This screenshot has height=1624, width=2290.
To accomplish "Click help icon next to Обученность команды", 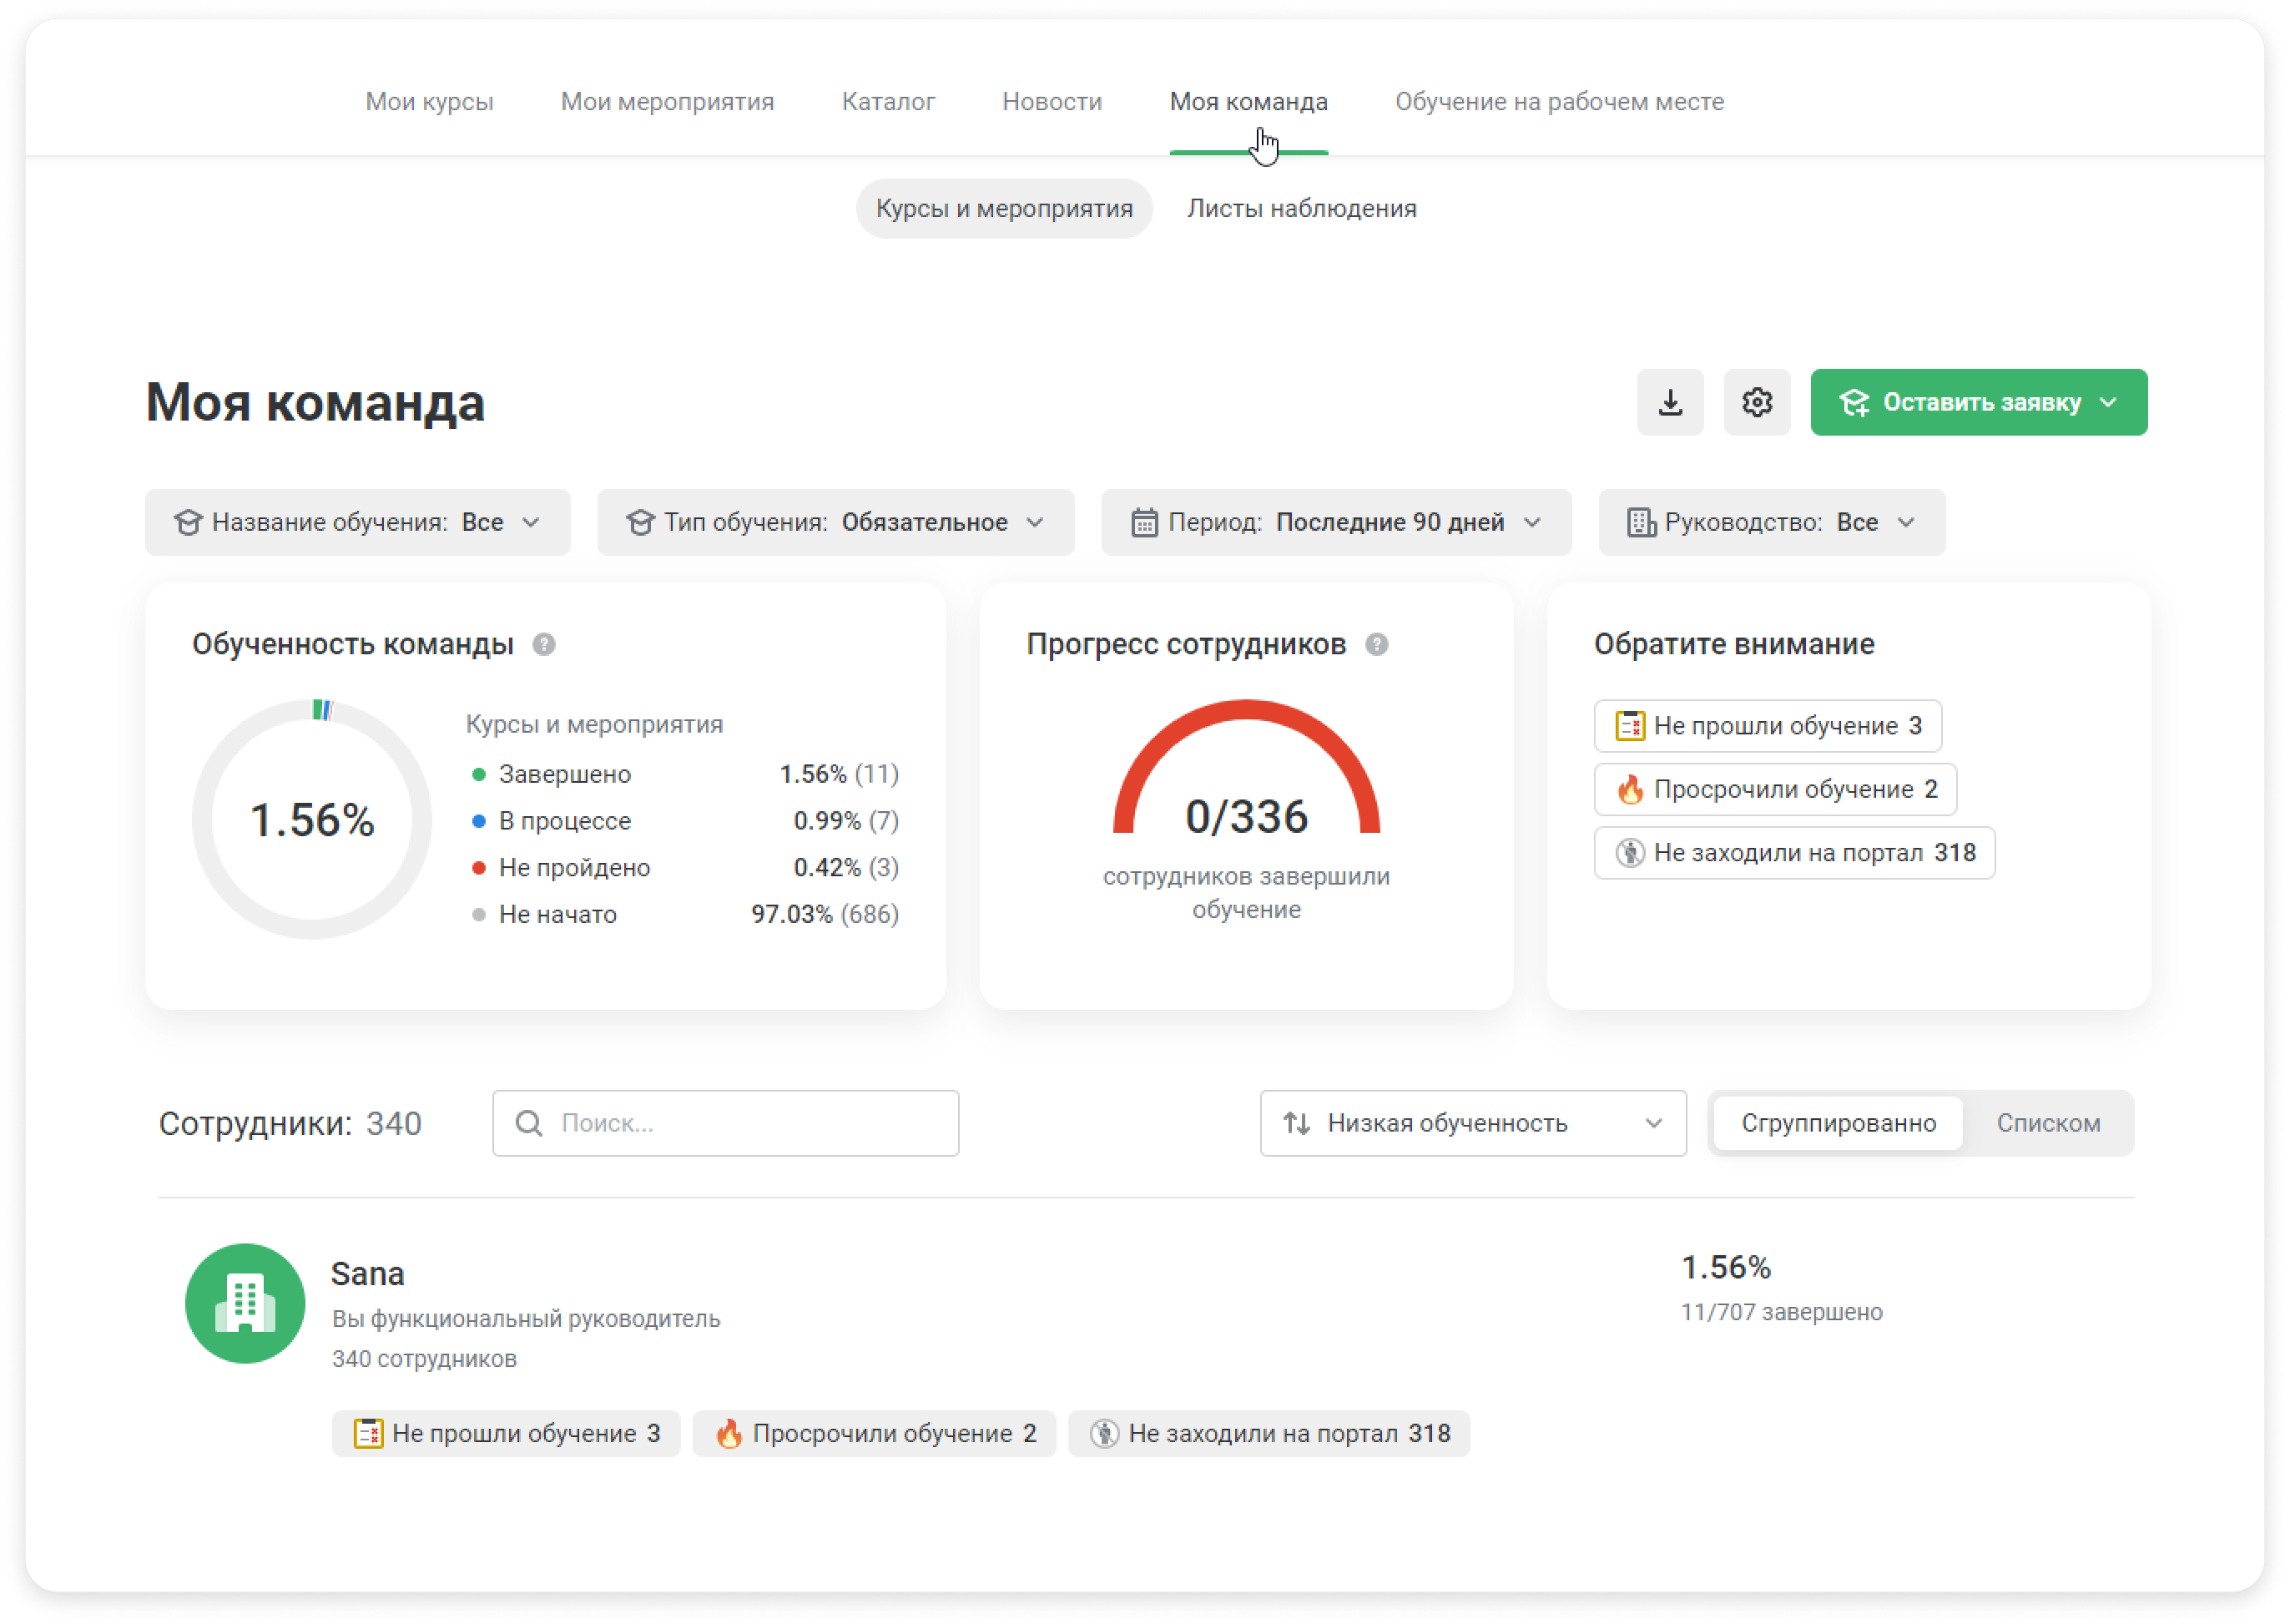I will (544, 644).
